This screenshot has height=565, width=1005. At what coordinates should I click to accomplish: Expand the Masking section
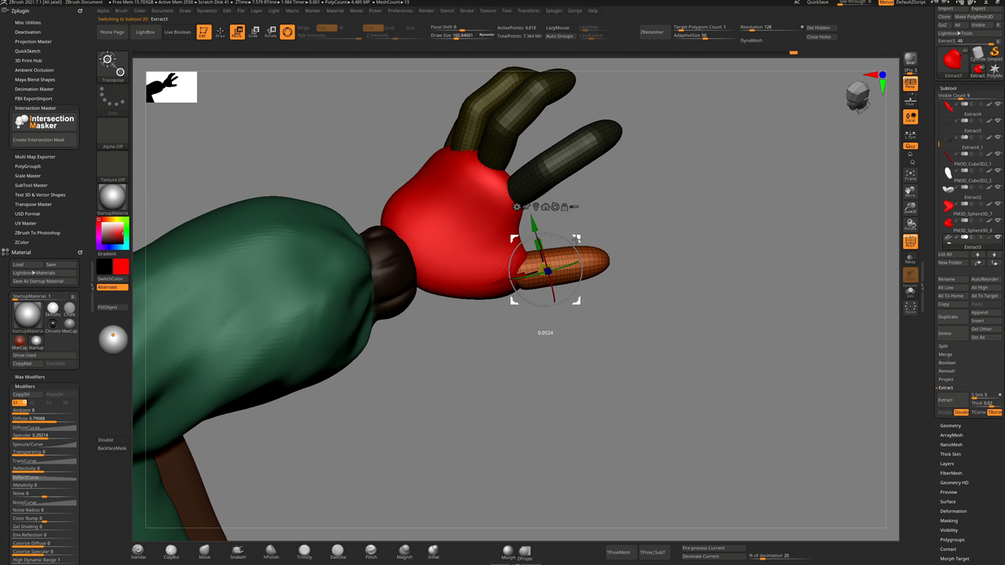coord(949,521)
